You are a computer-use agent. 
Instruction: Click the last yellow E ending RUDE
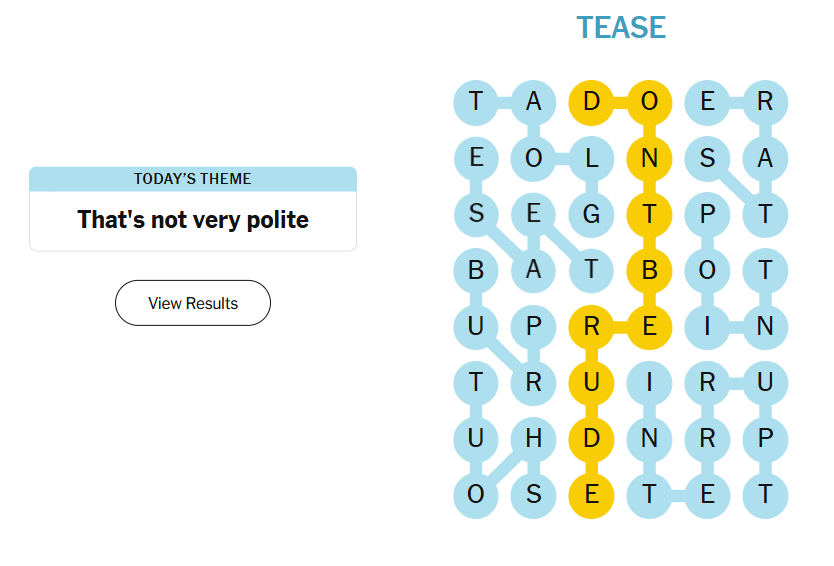click(x=591, y=494)
